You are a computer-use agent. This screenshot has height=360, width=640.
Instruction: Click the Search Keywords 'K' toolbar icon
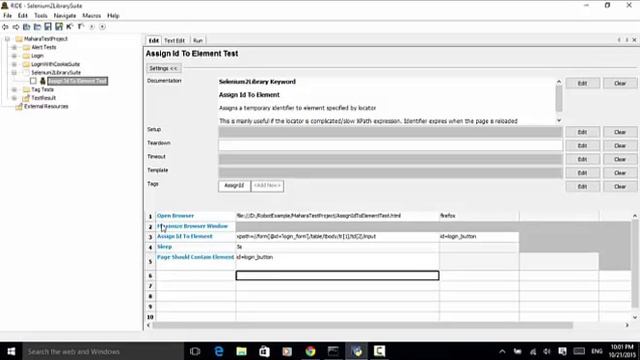click(69, 27)
